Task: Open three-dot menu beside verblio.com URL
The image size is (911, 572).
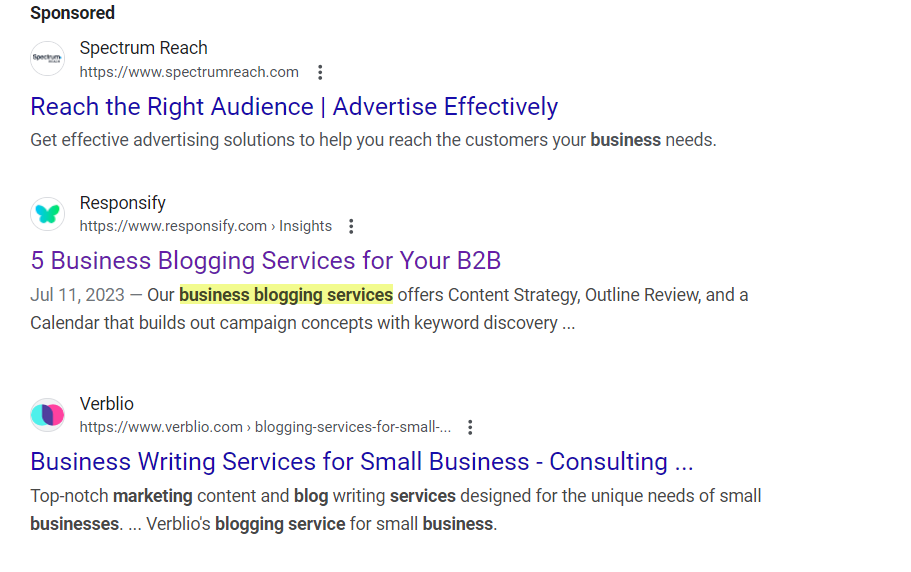Action: coord(470,427)
